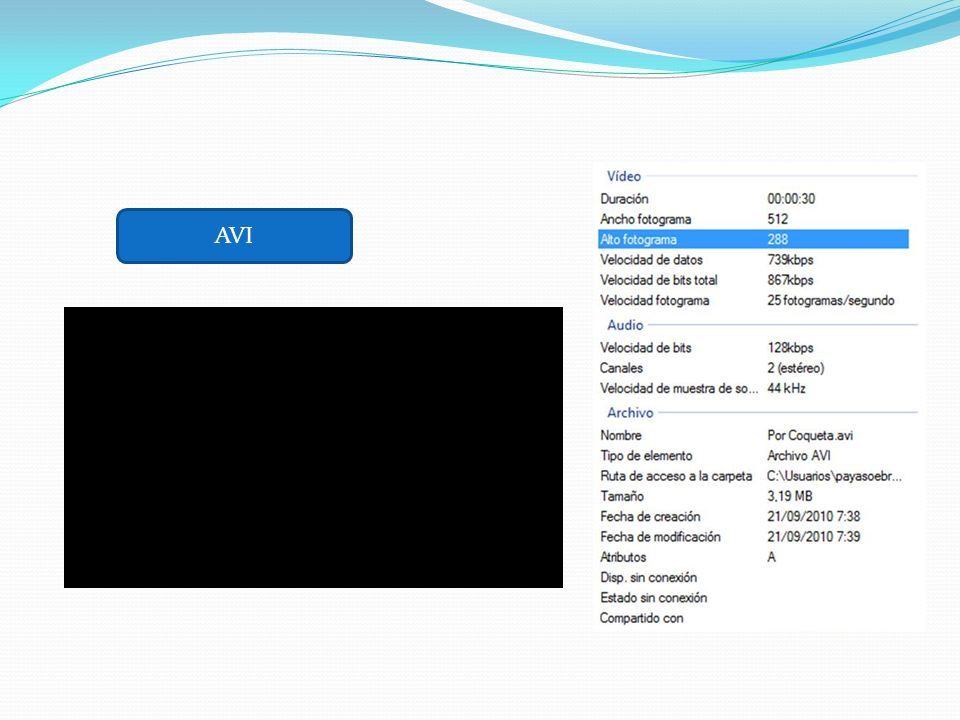This screenshot has width=960, height=720.
Task: Select the Fecha de modificación label
Action: tap(660, 537)
